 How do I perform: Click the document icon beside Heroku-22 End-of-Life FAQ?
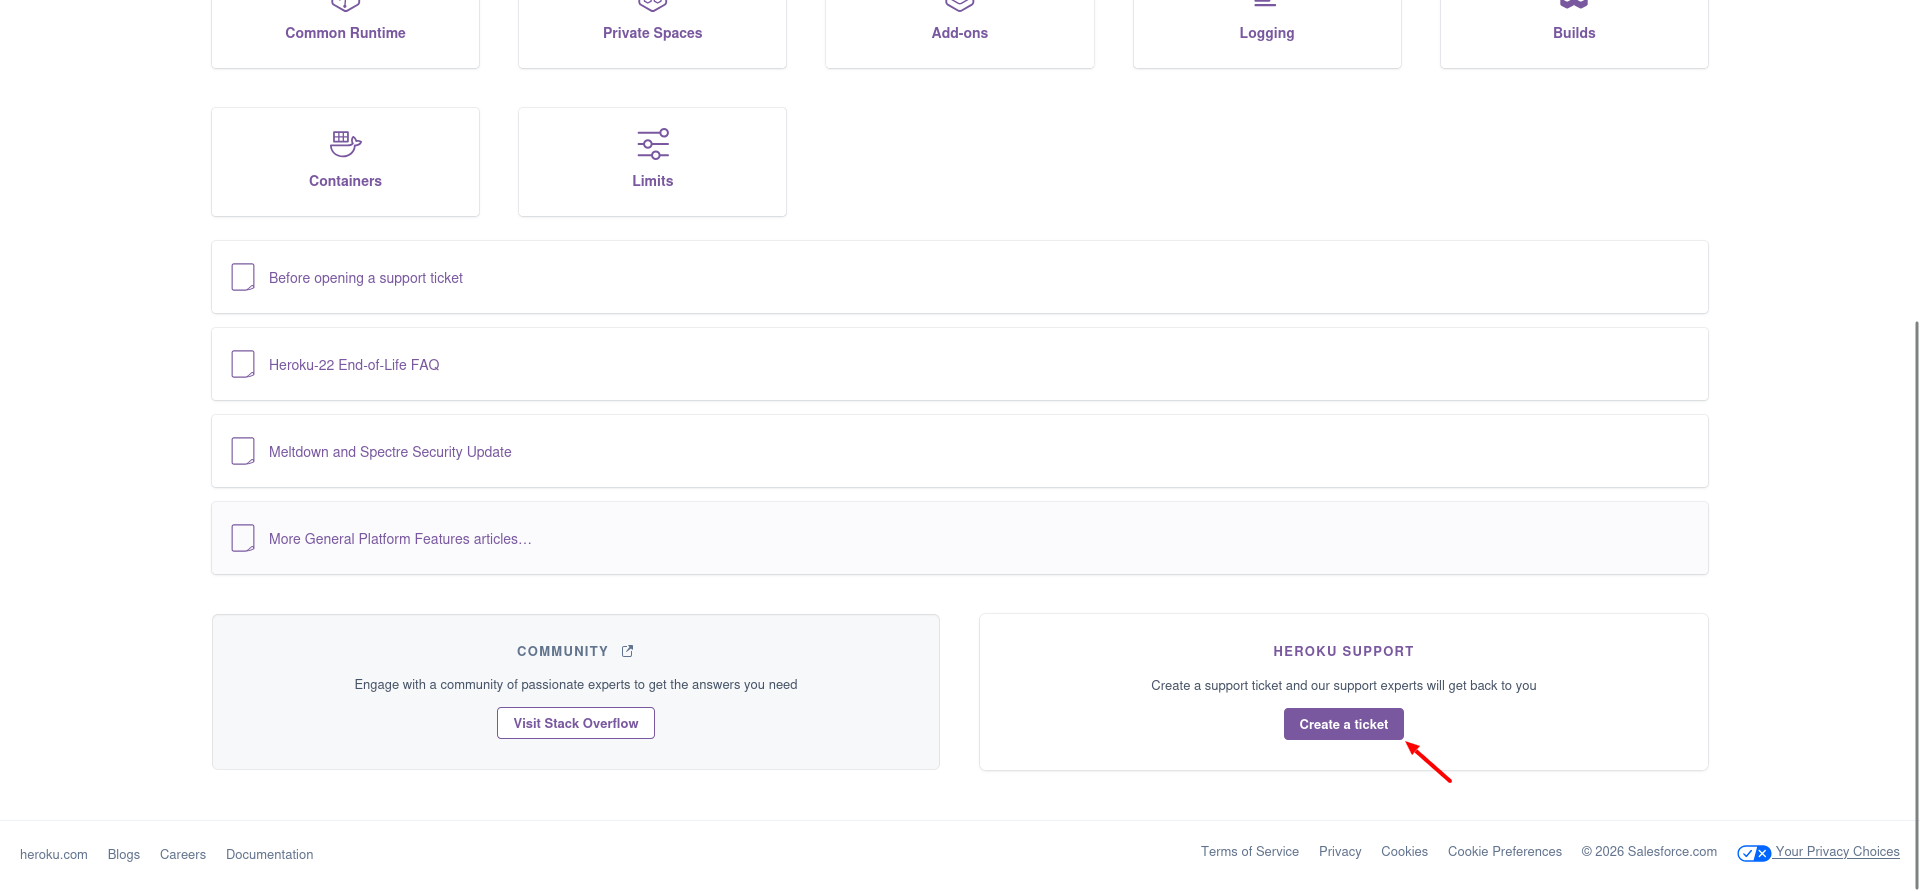[243, 364]
